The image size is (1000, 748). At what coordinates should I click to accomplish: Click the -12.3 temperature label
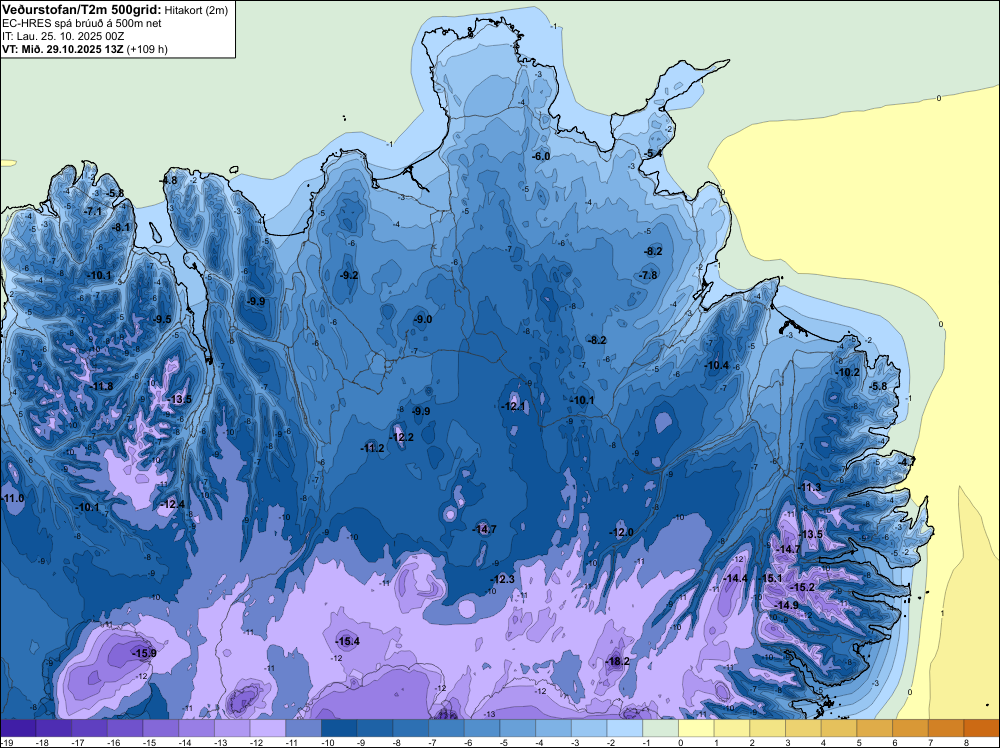[x=503, y=579]
